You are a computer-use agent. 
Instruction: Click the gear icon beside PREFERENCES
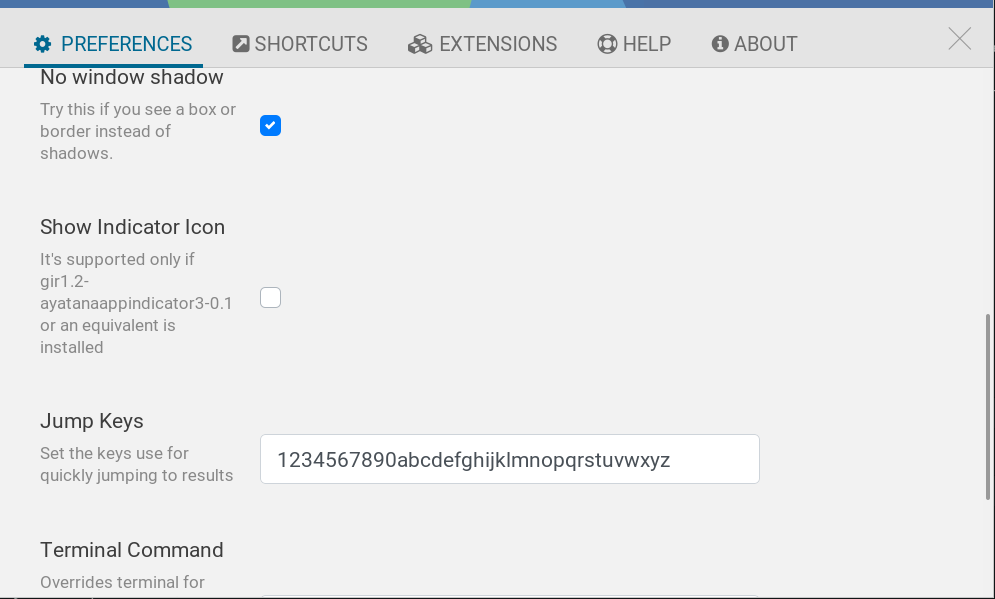click(x=41, y=44)
